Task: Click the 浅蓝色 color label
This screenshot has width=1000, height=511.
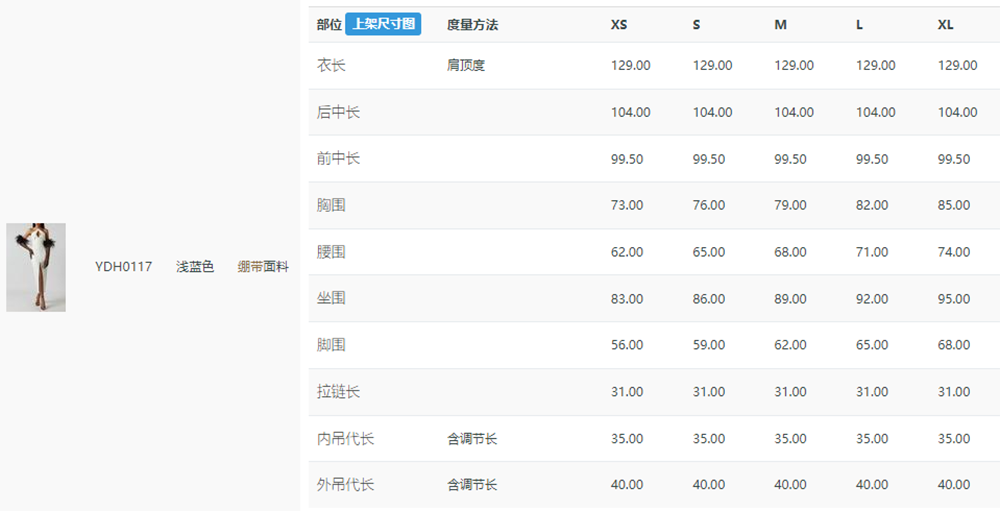Action: click(195, 267)
